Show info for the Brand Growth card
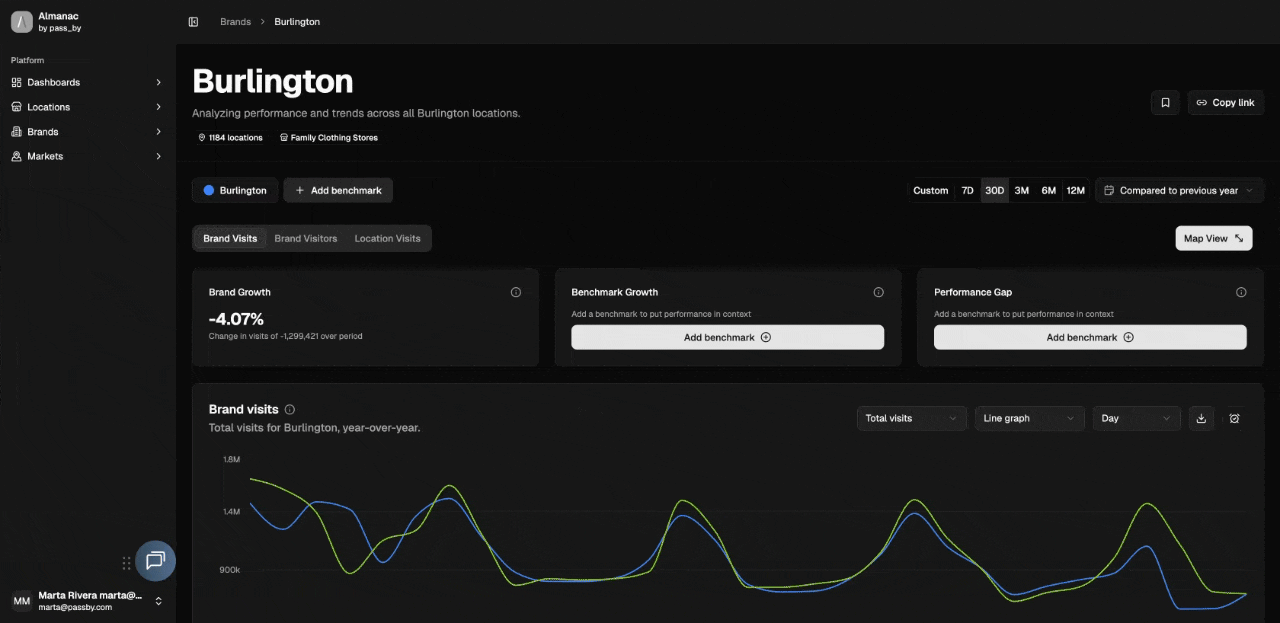Viewport: 1280px width, 623px height. click(516, 293)
